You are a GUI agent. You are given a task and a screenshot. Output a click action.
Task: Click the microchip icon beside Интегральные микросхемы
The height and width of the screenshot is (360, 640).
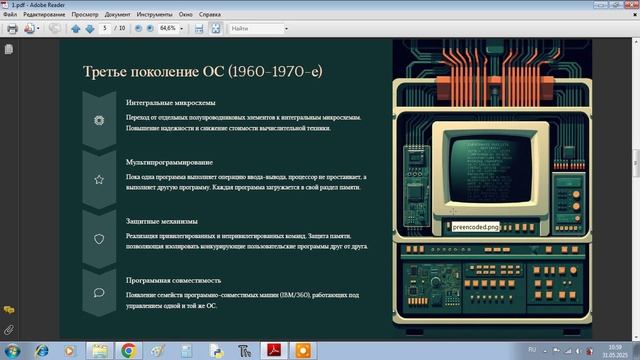pos(99,120)
